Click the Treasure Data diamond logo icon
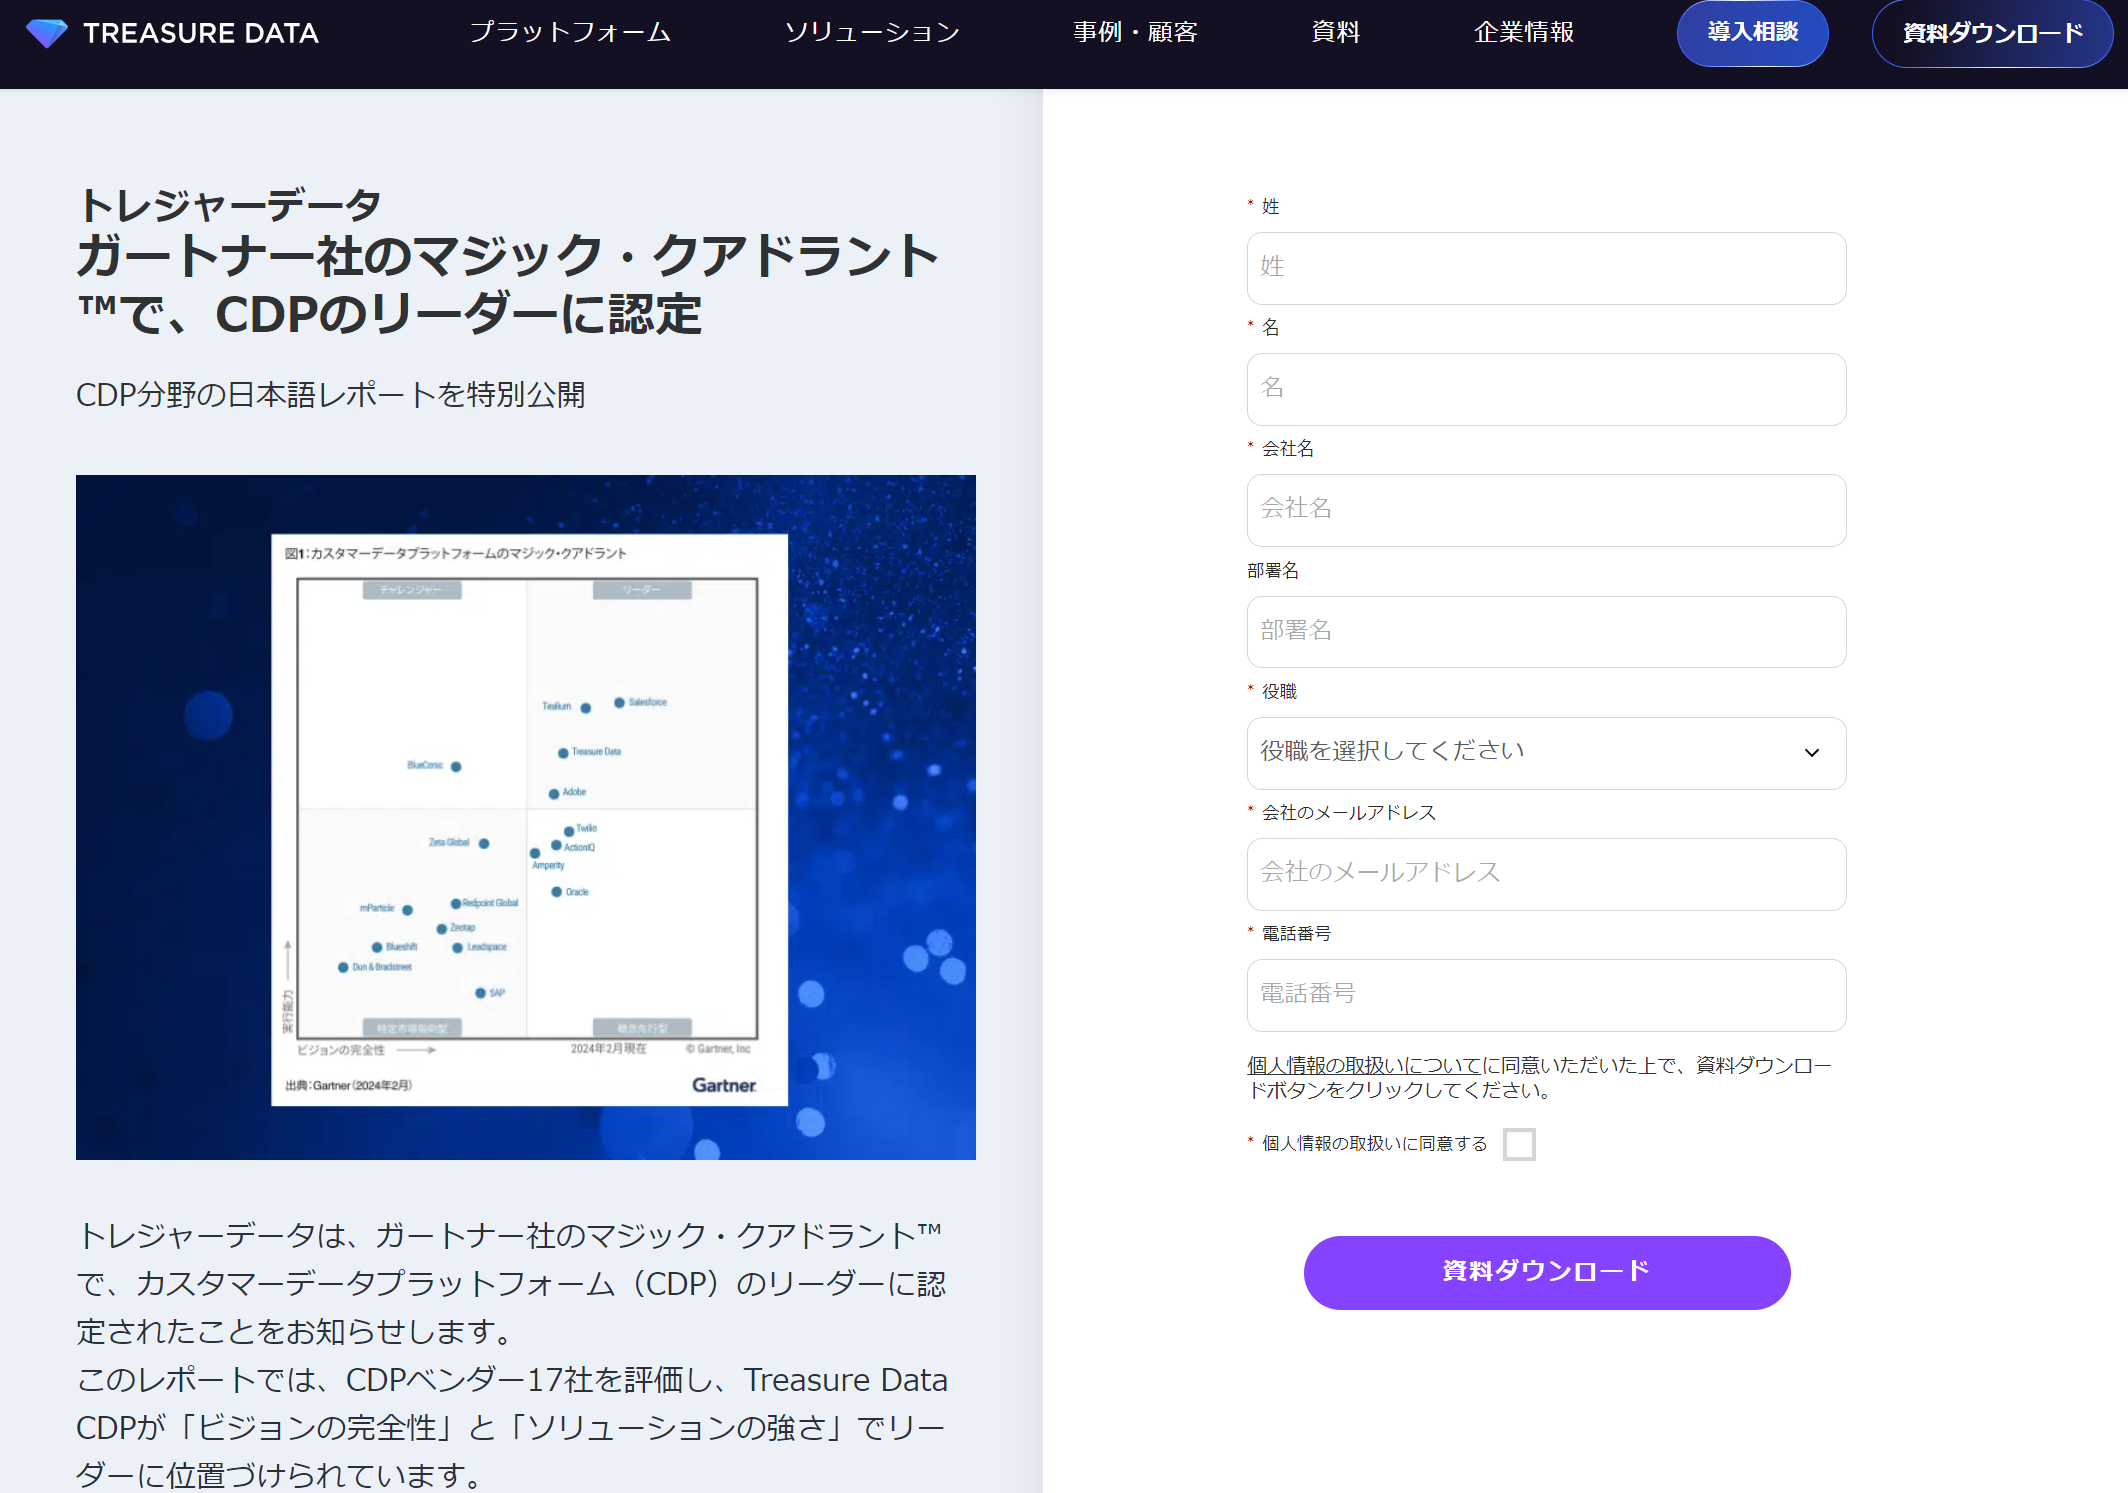 (48, 33)
